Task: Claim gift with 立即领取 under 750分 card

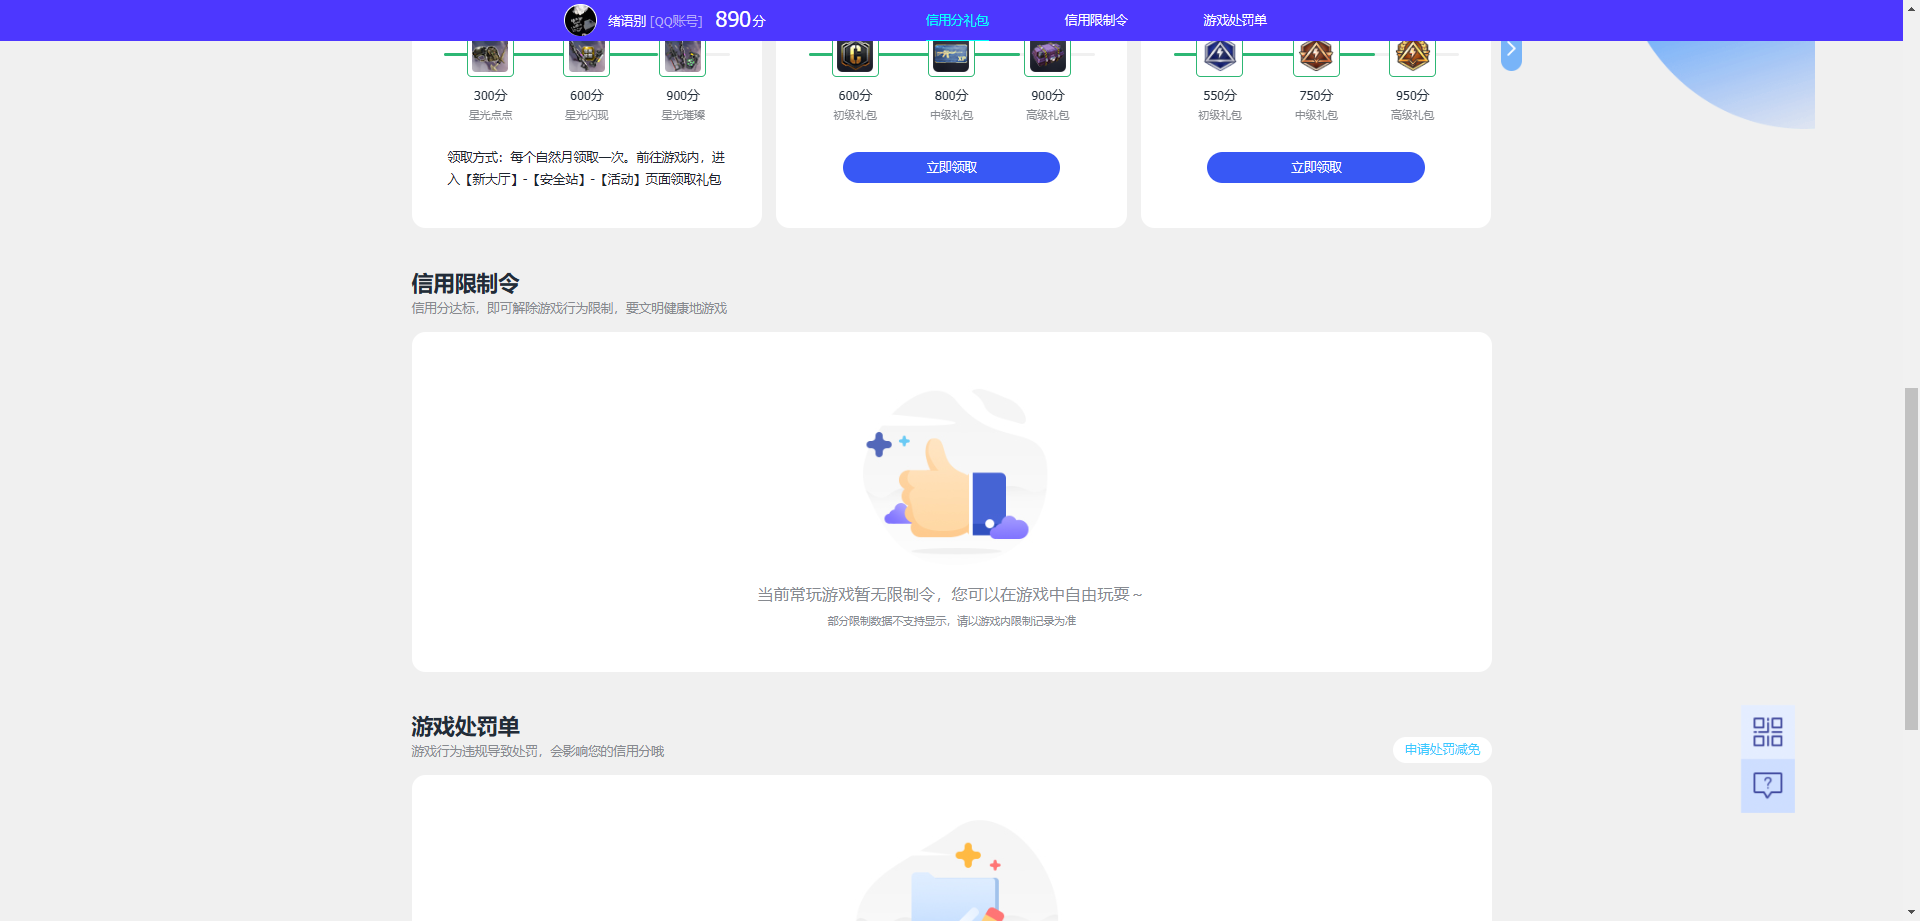Action: point(1316,167)
